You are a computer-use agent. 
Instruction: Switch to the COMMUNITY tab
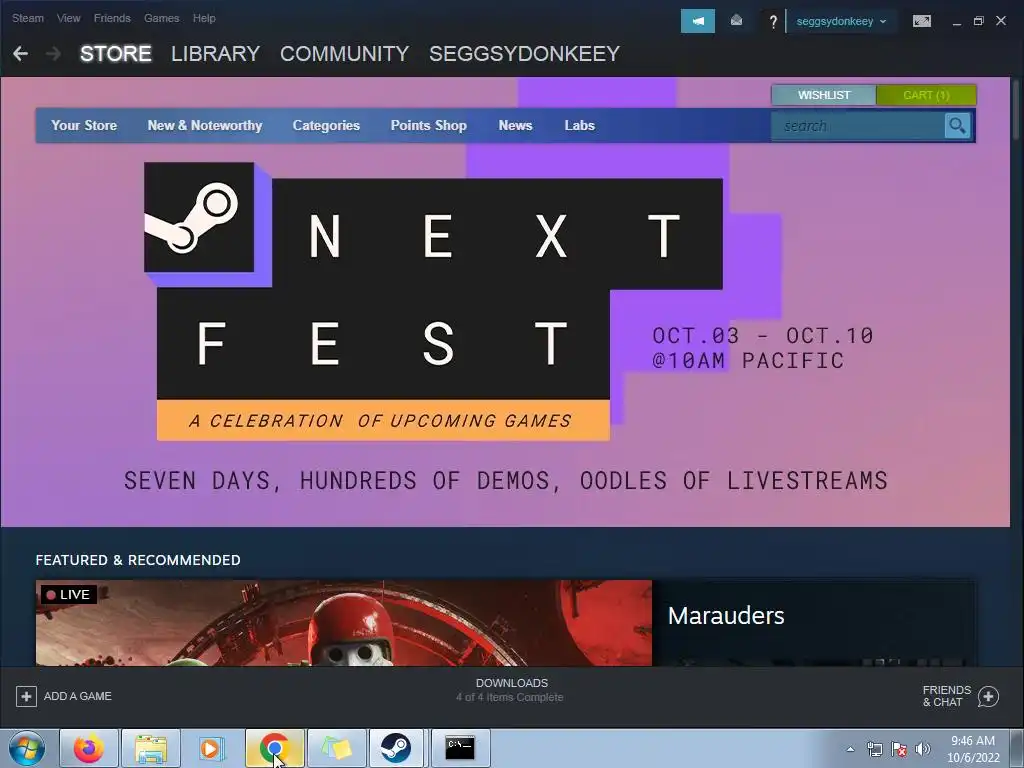[344, 54]
